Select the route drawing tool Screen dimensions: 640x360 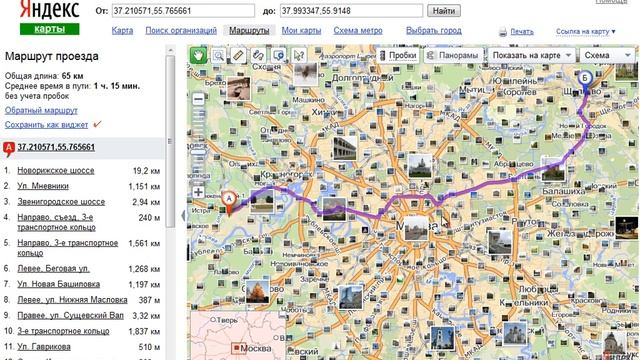click(x=258, y=55)
